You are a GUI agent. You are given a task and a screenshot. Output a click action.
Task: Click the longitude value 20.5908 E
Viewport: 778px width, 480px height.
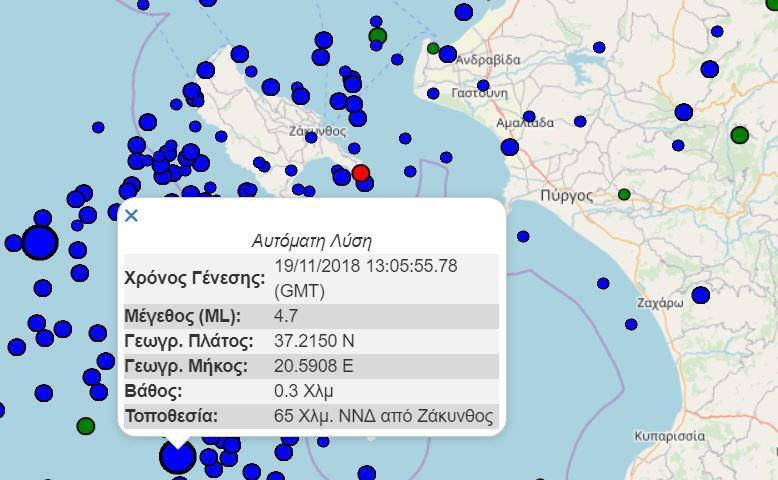coord(313,366)
